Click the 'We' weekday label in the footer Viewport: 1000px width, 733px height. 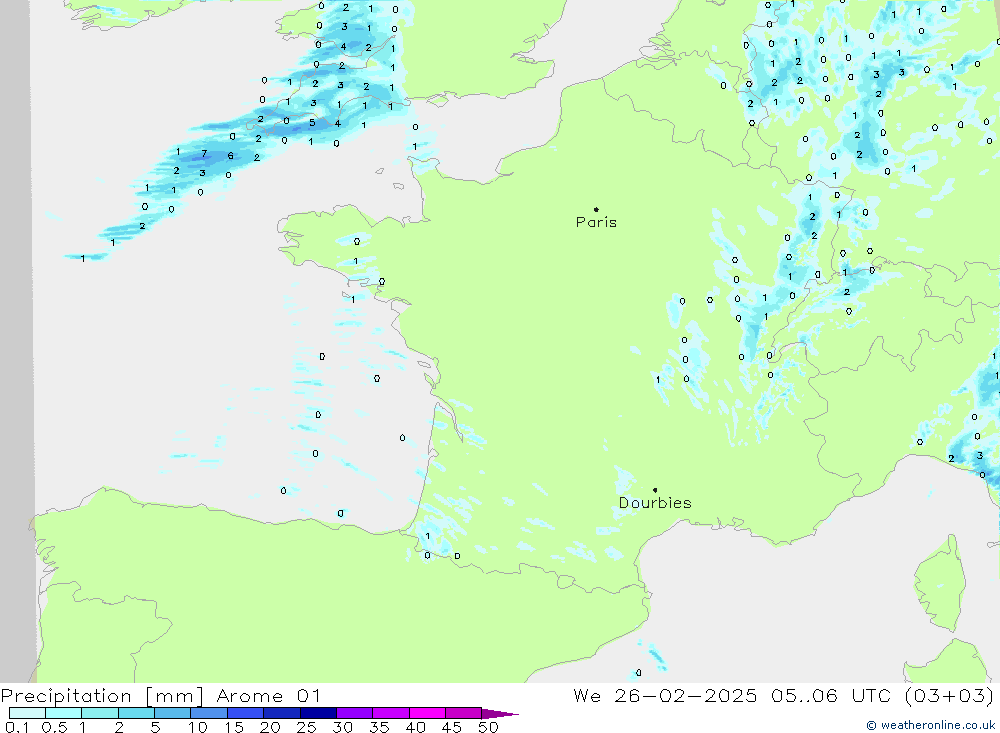587,696
